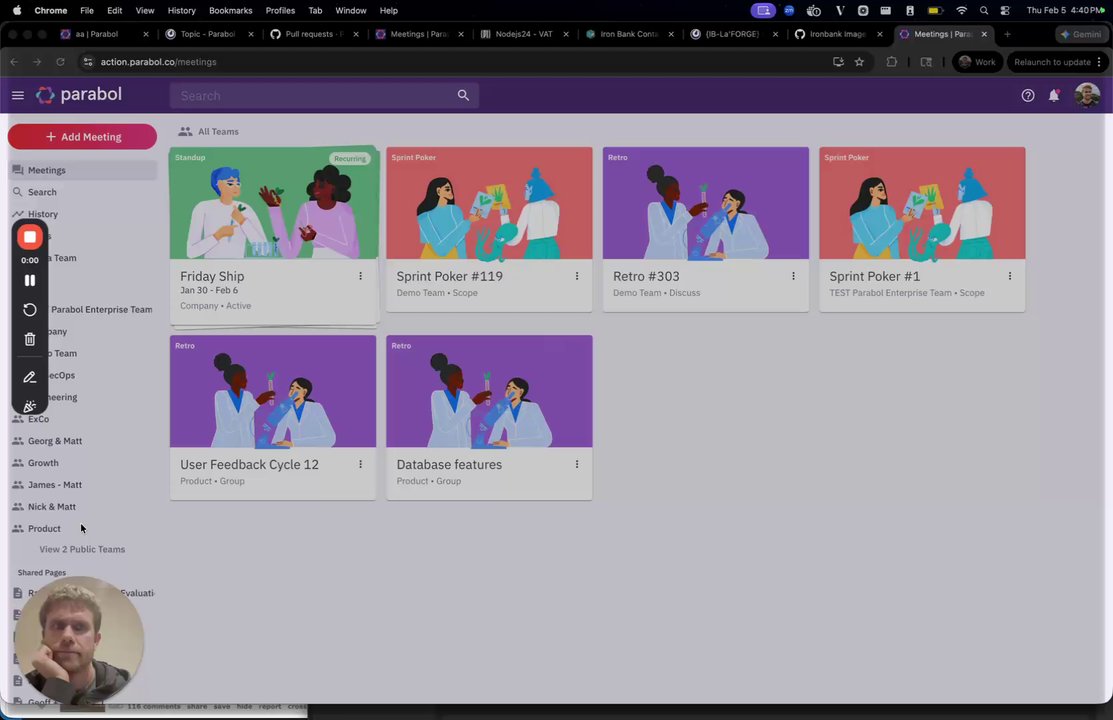Open the Product team
Viewport: 1113px width, 720px height.
[82, 529]
